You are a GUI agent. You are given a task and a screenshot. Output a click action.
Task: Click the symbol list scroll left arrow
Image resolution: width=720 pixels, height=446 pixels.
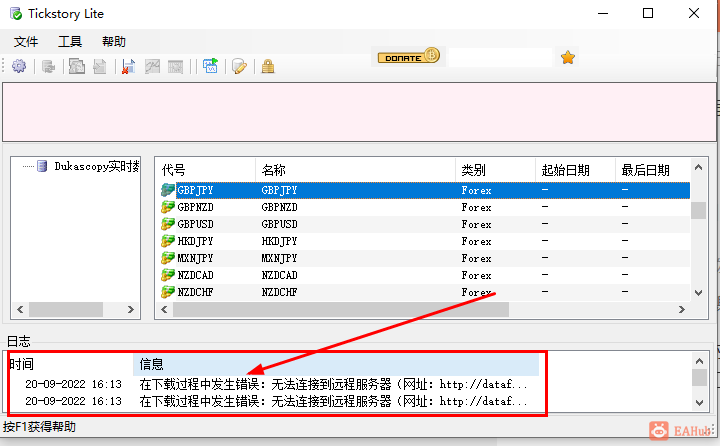pos(164,310)
